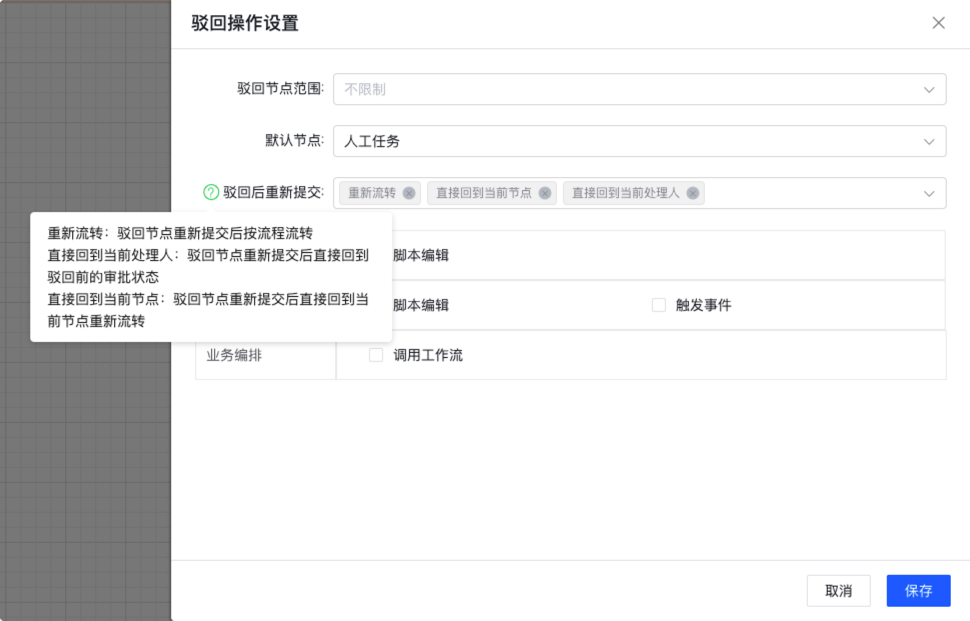Open the 默认节点 dropdown arrow
The image size is (970, 621).
click(x=929, y=141)
